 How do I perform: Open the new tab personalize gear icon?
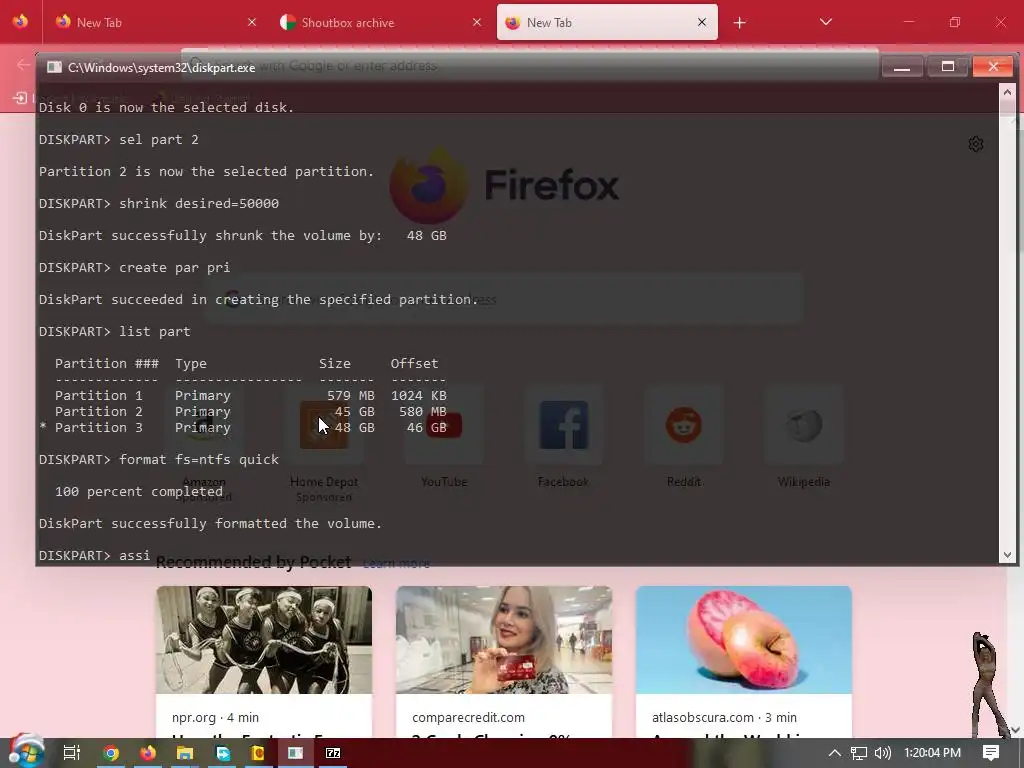coord(976,144)
